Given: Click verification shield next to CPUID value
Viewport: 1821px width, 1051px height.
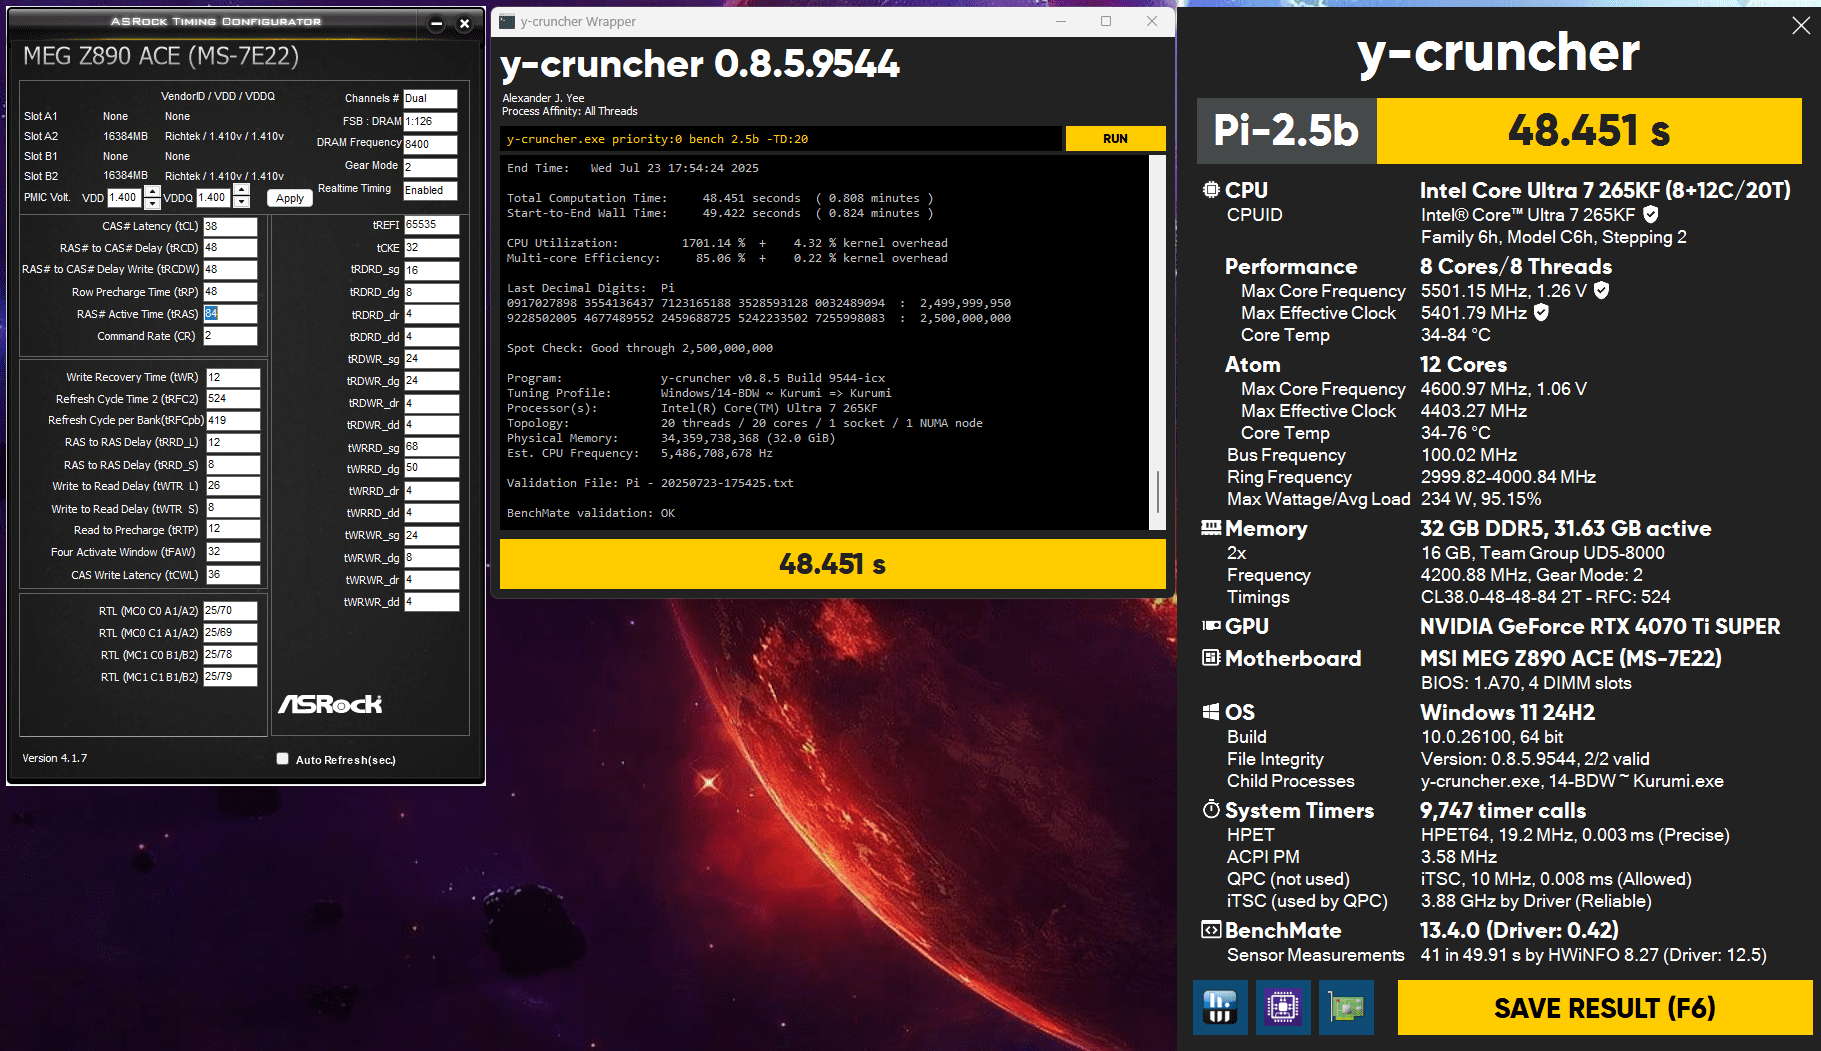Looking at the screenshot, I should pyautogui.click(x=1651, y=214).
